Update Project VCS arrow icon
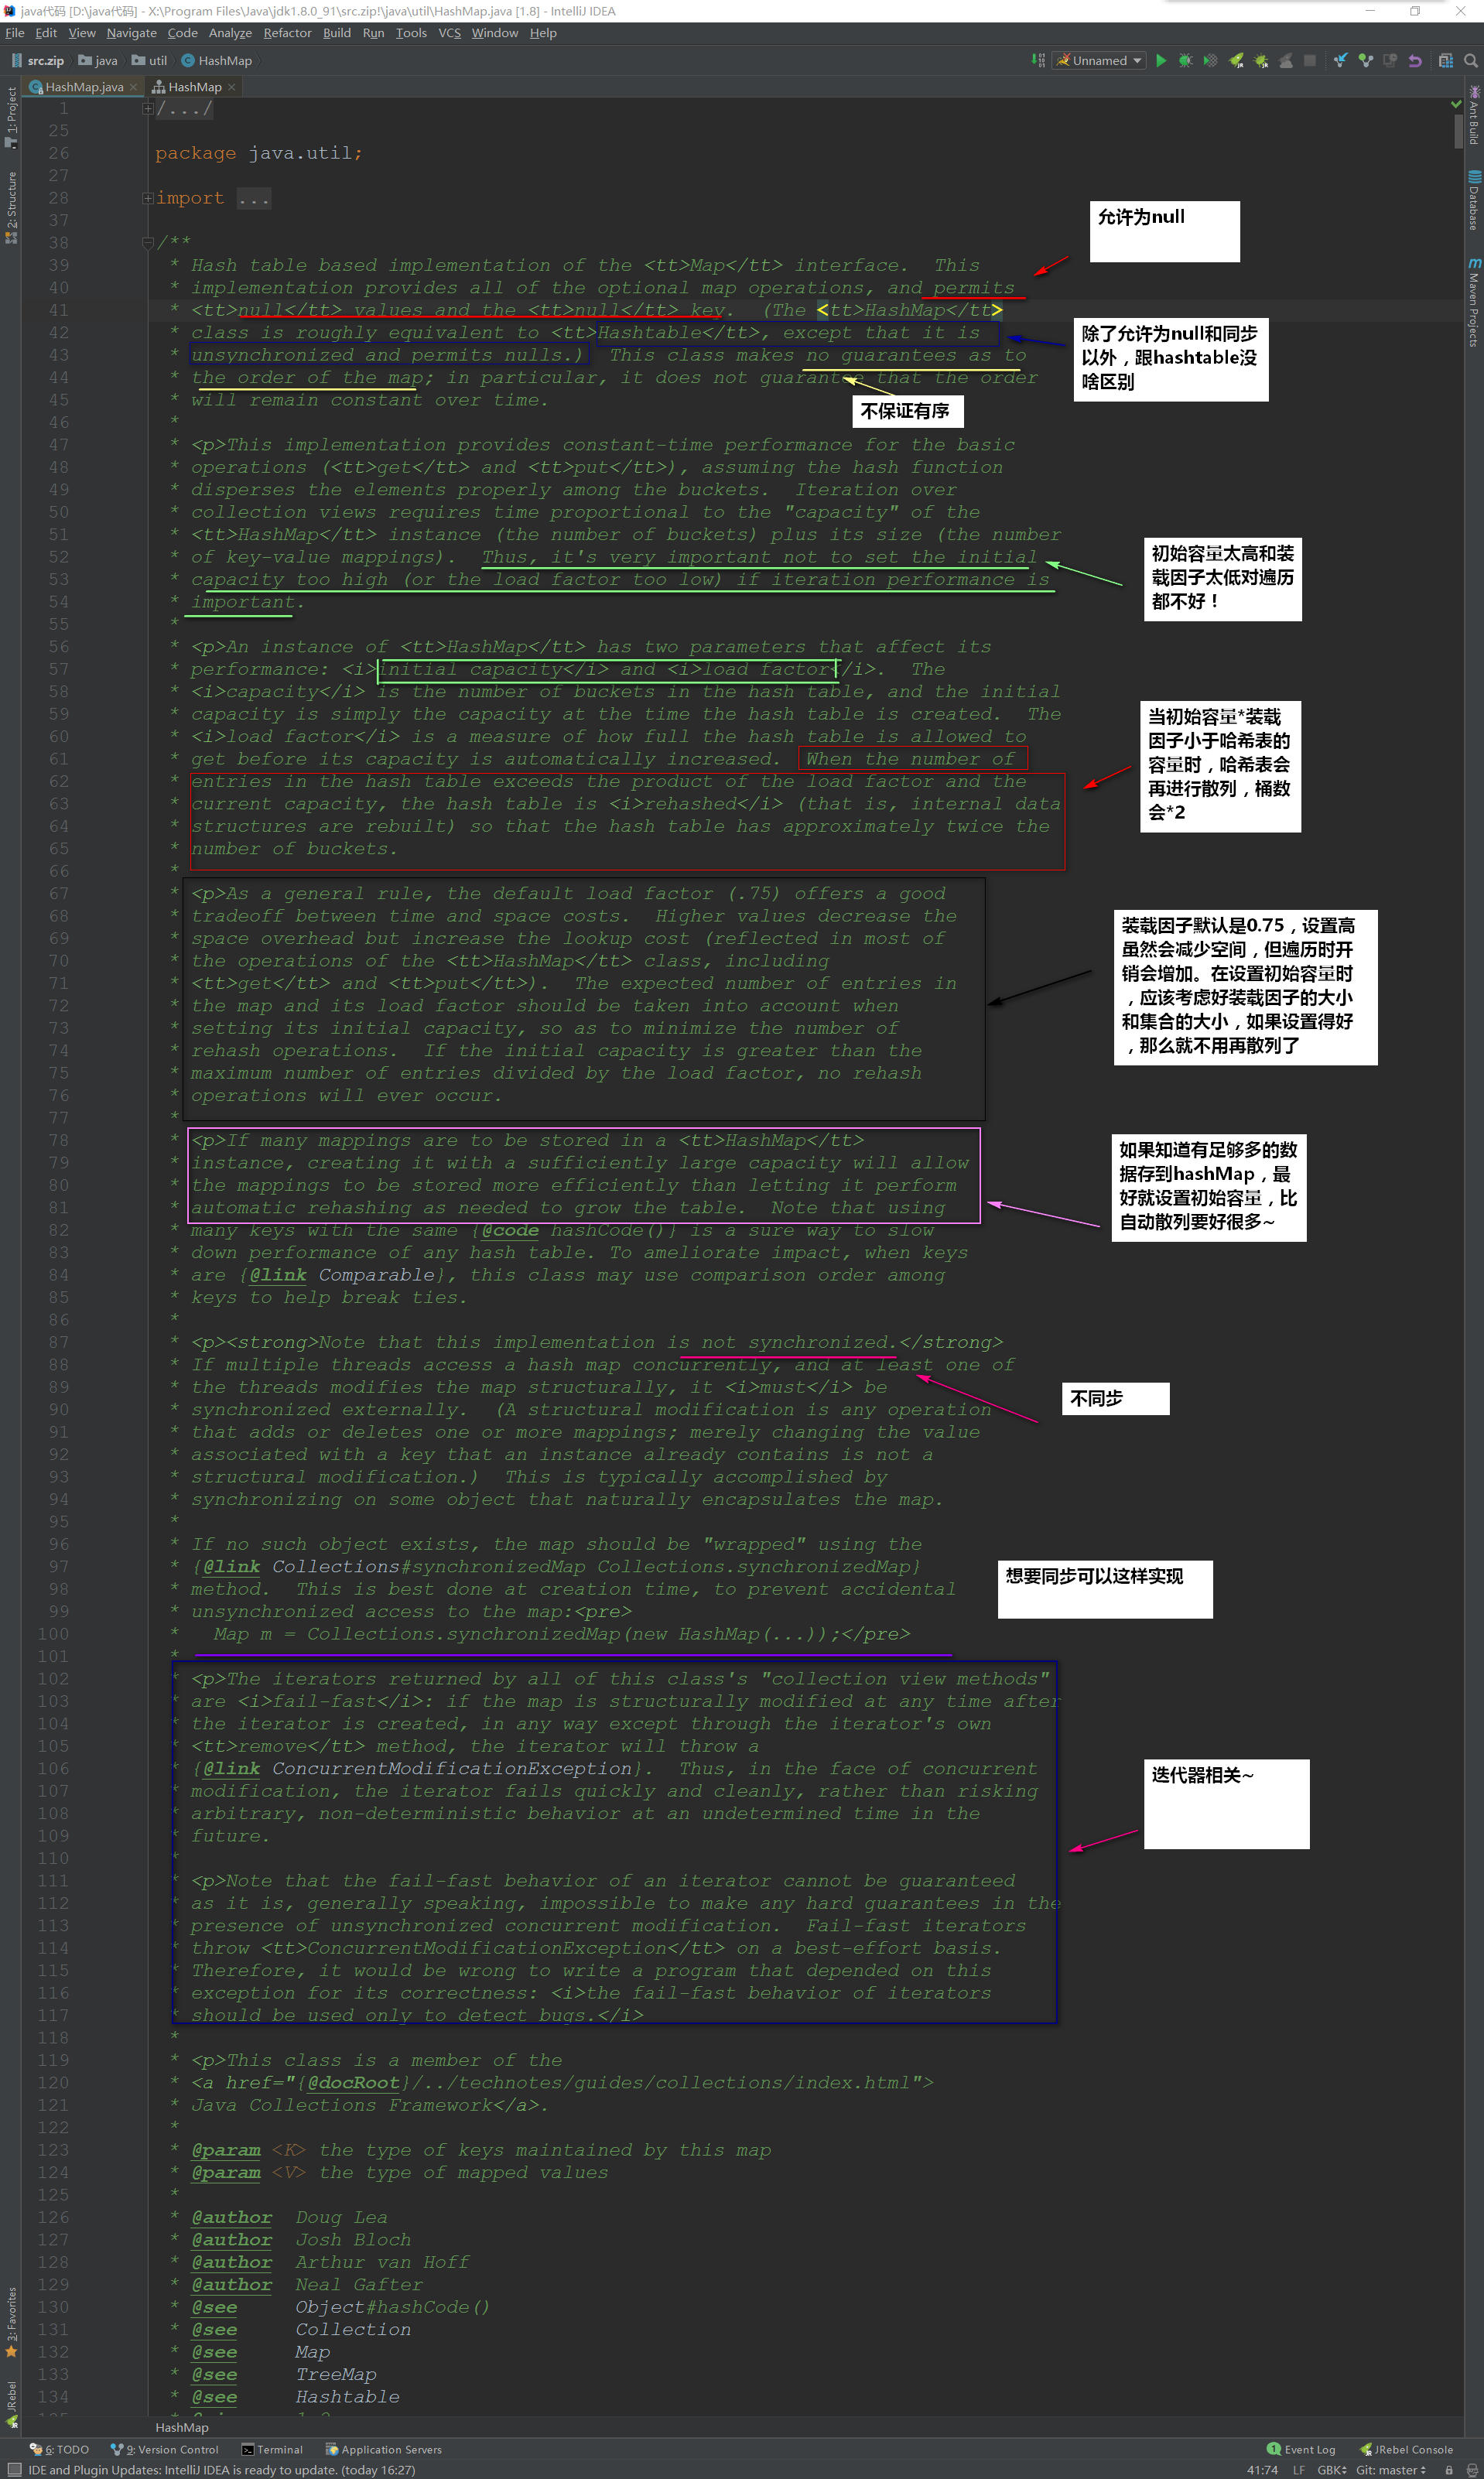This screenshot has width=1484, height=2479. (x=1341, y=60)
